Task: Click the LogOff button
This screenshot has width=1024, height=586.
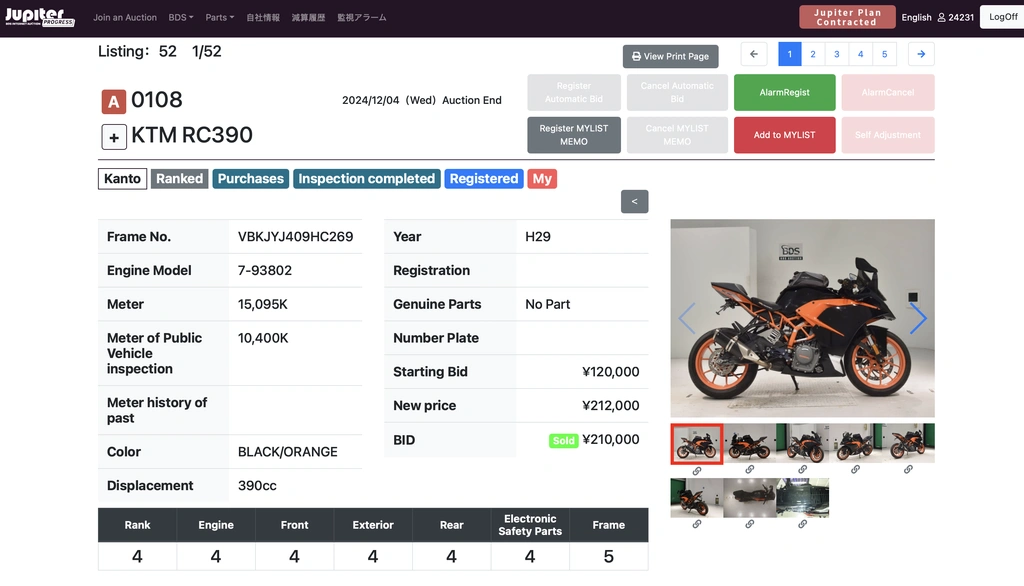Action: point(1002,17)
